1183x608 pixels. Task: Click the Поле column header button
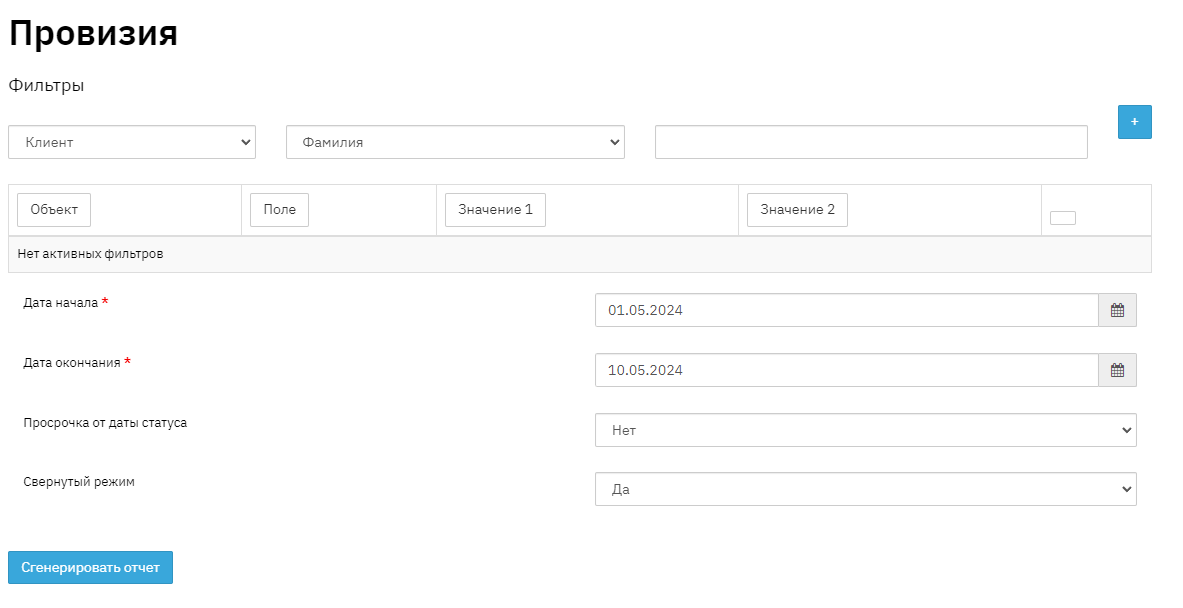click(279, 210)
